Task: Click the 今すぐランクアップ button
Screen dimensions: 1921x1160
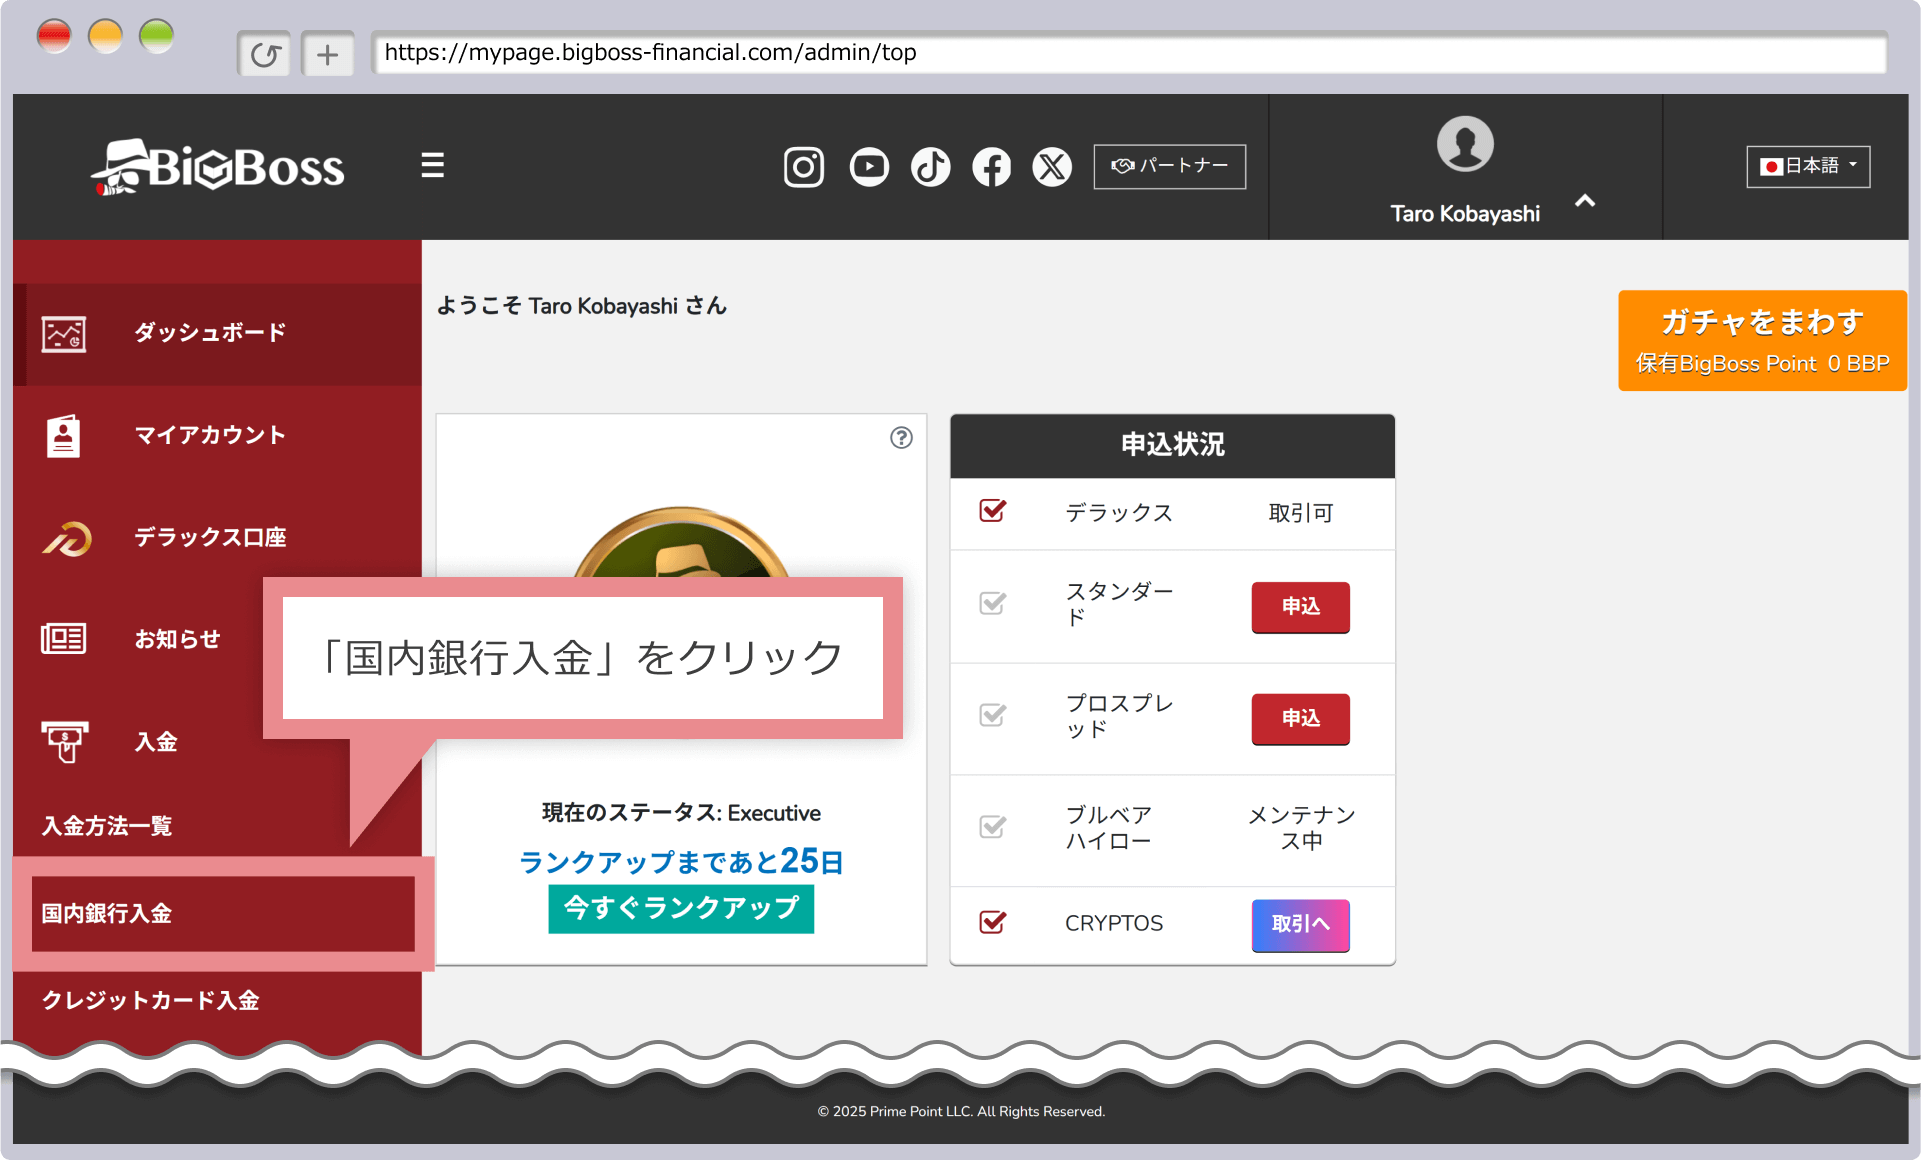Action: click(x=680, y=908)
